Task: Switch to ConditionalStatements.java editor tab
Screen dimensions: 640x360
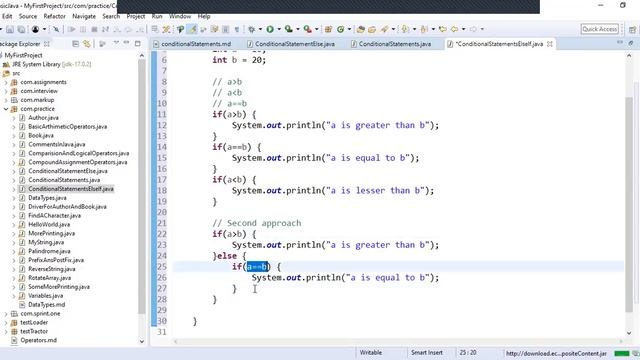Action: 395,44
